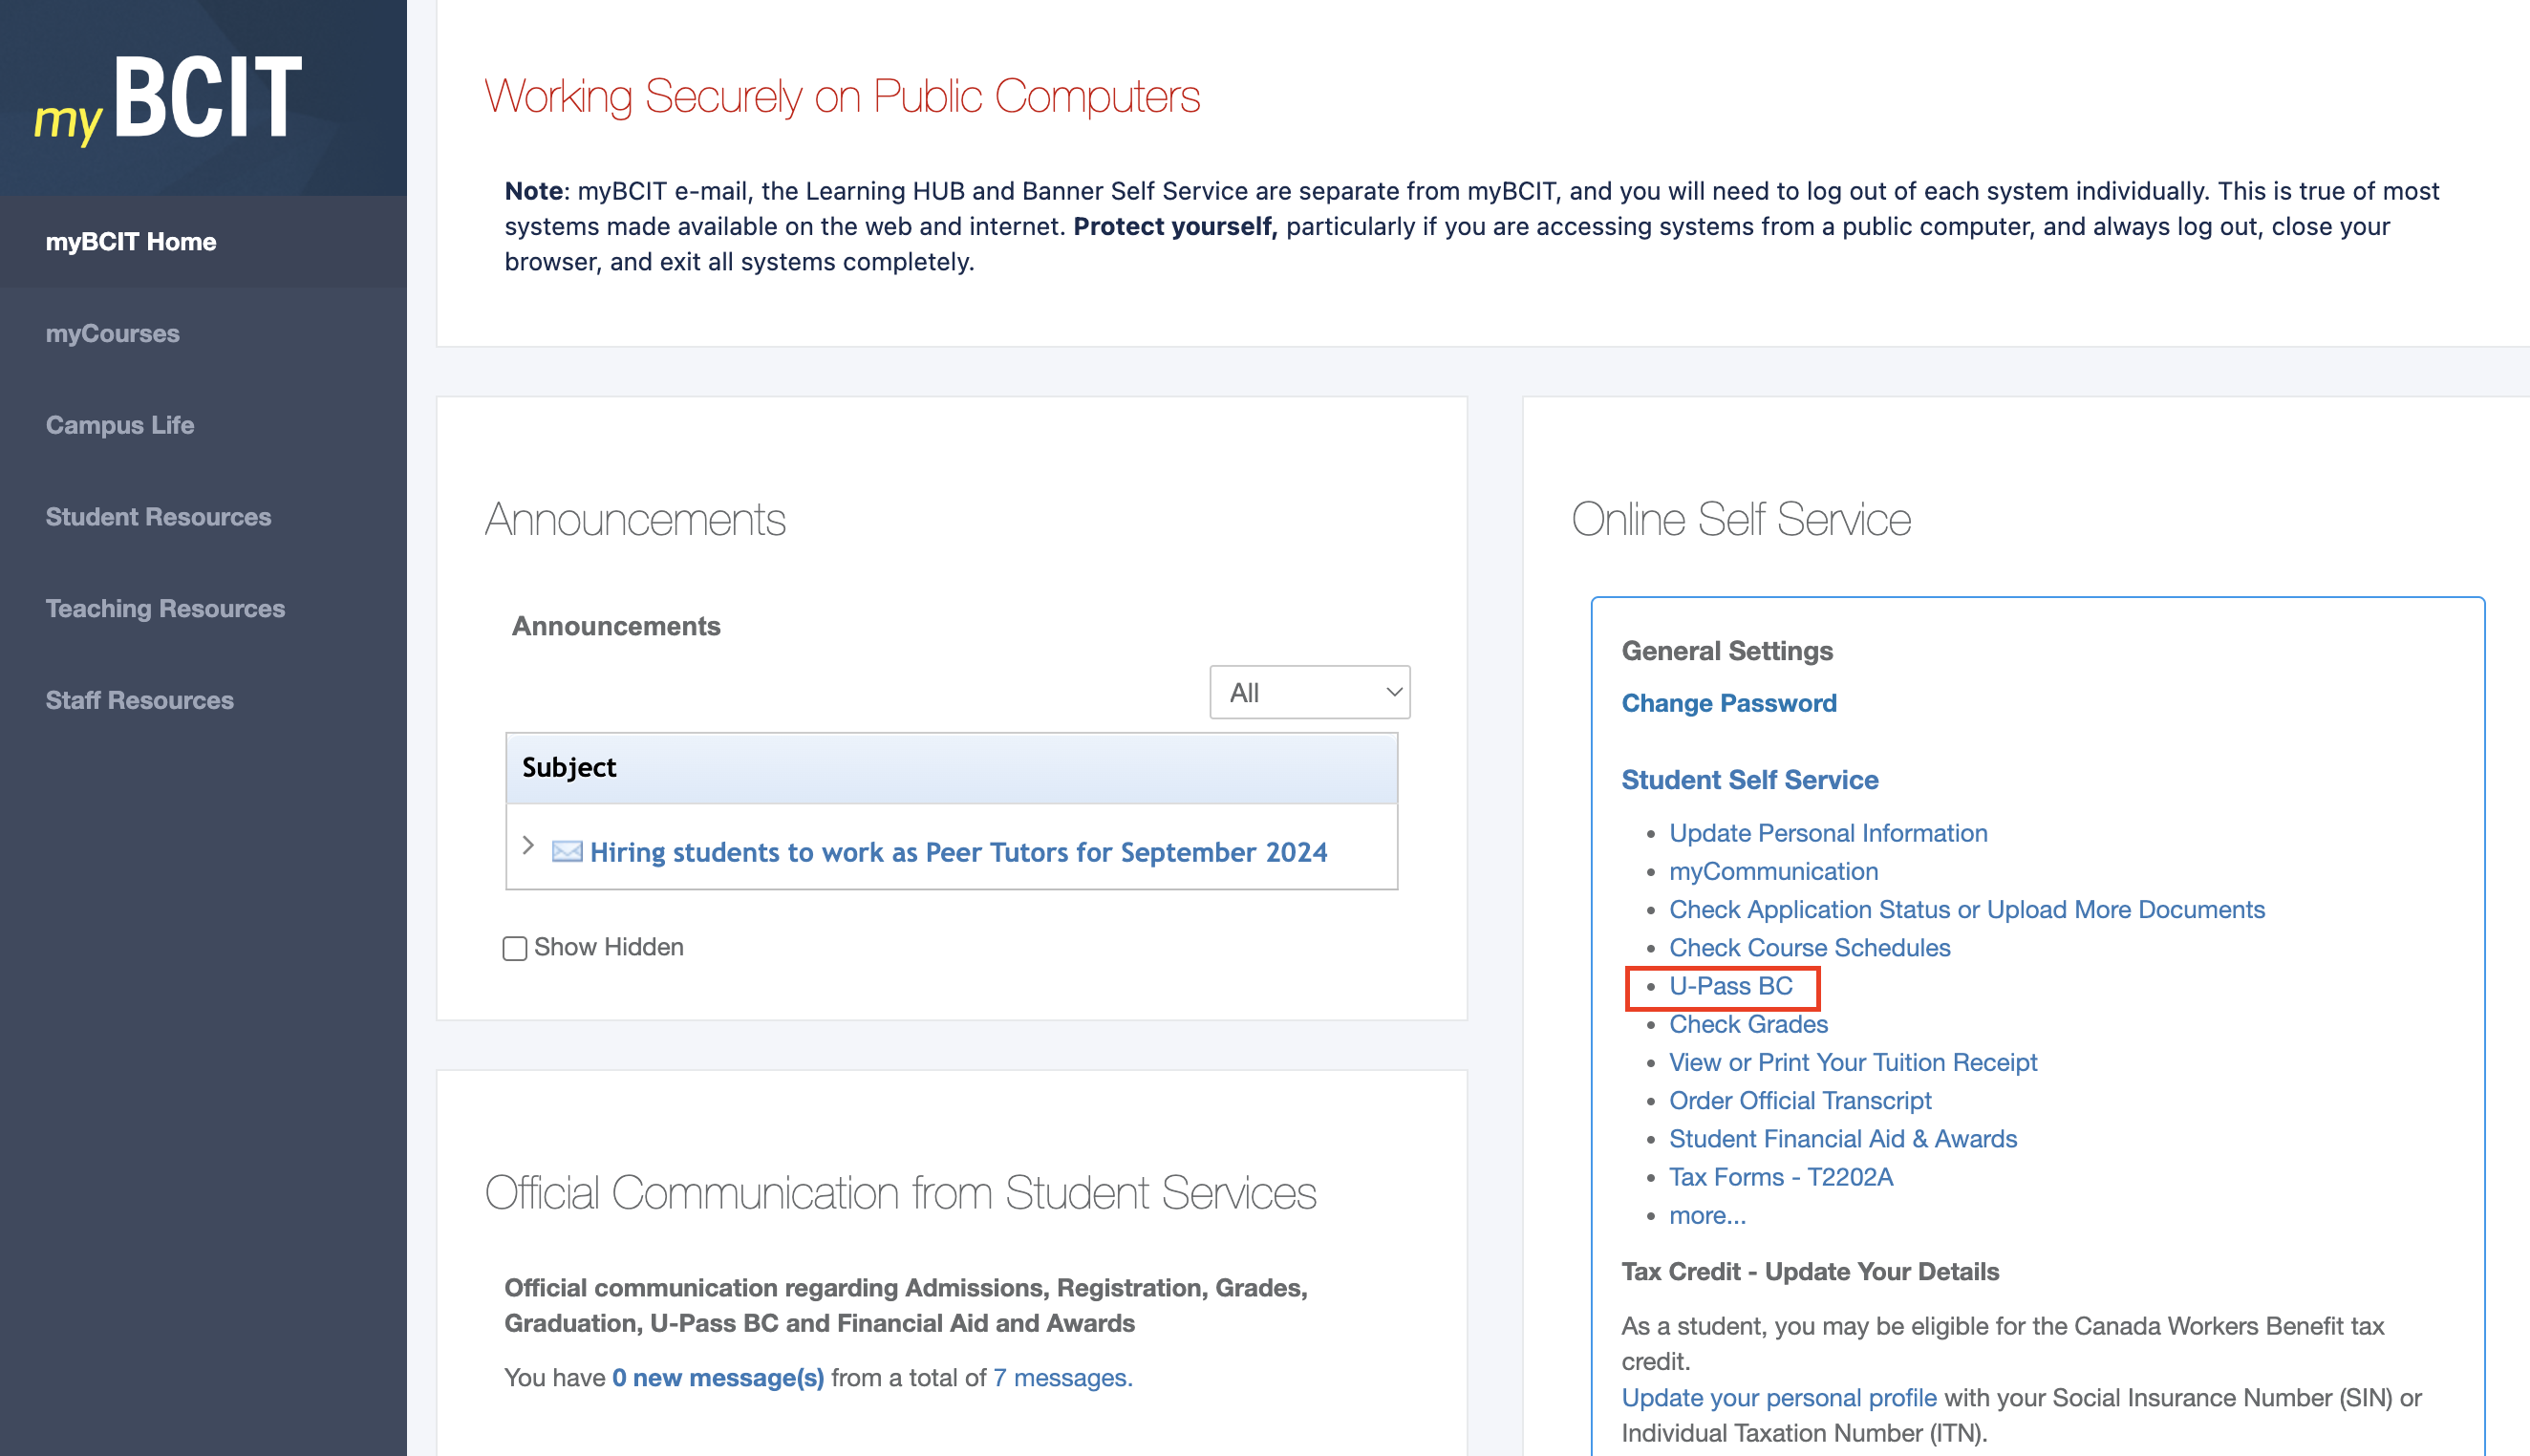Go to Campus Life section
The image size is (2530, 1456).
click(120, 425)
